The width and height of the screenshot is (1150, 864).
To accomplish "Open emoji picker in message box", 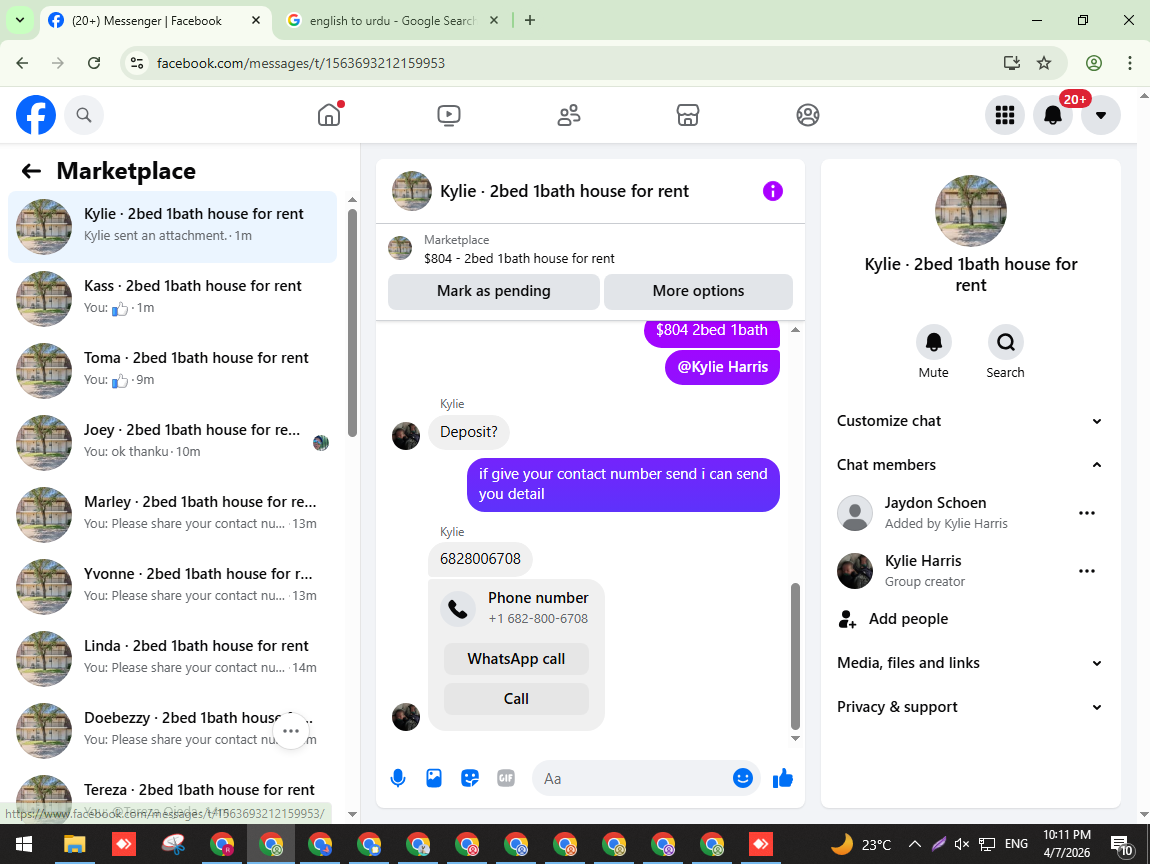I will coord(743,778).
